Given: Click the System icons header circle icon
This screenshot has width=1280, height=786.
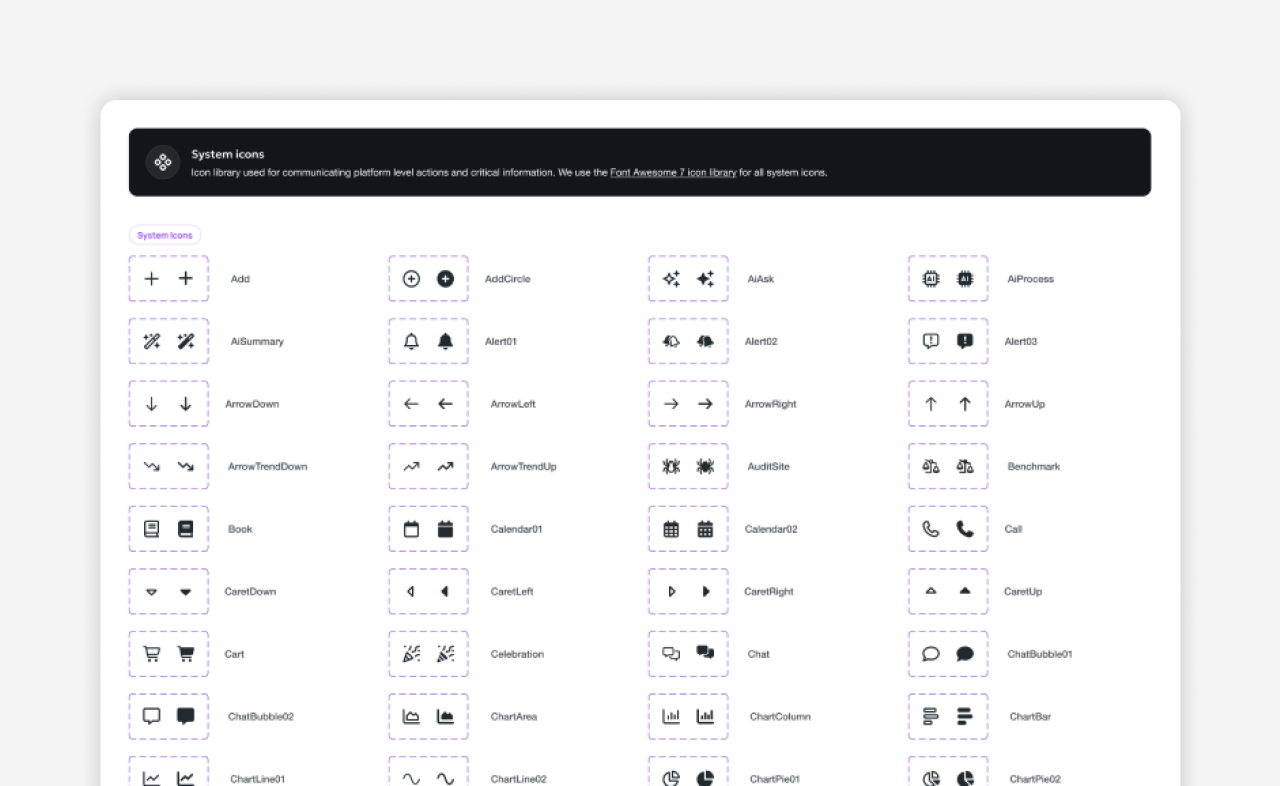Looking at the screenshot, I should 163,162.
